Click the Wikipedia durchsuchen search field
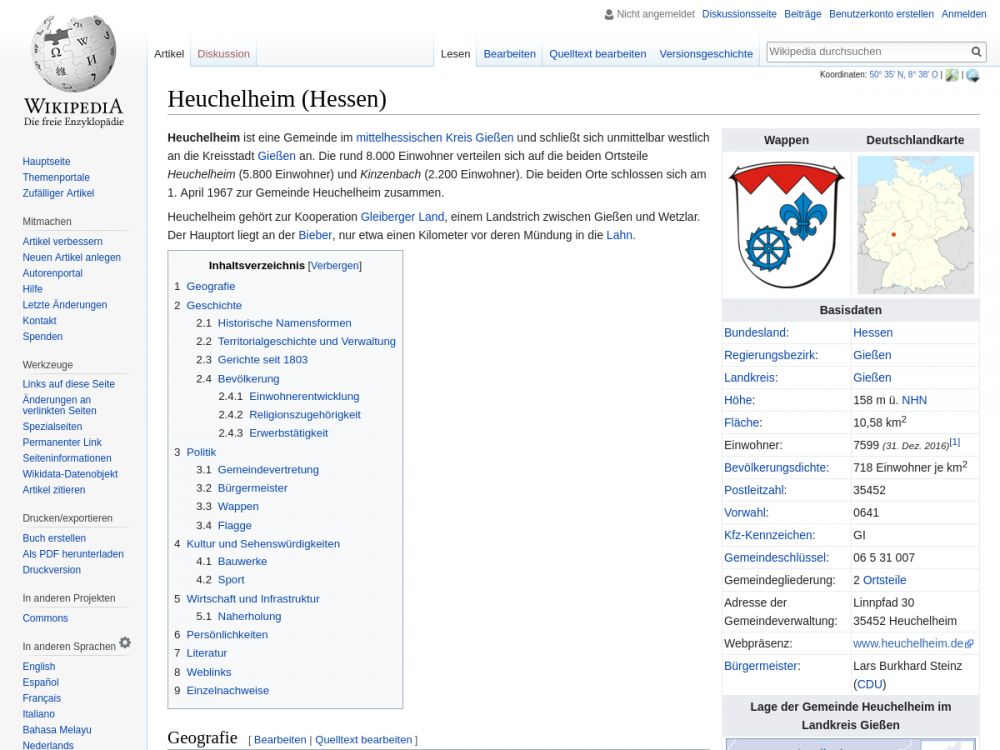The width and height of the screenshot is (1000, 750). [866, 51]
